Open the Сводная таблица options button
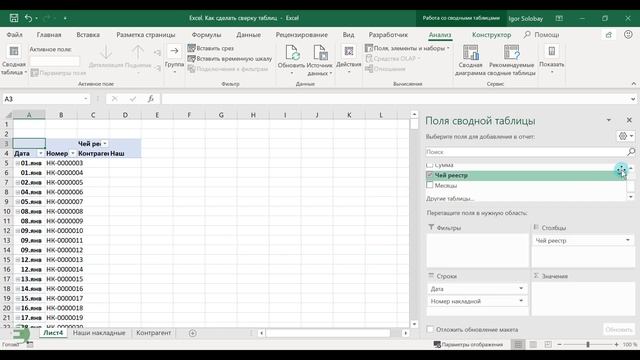 tap(13, 60)
